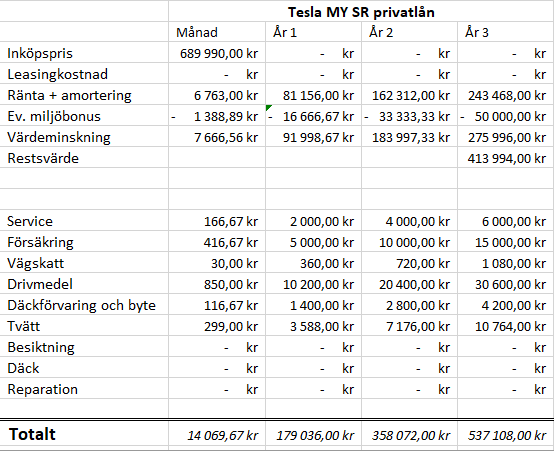The image size is (554, 451).
Task: Click the 166,67 kr cell
Action: point(217,221)
